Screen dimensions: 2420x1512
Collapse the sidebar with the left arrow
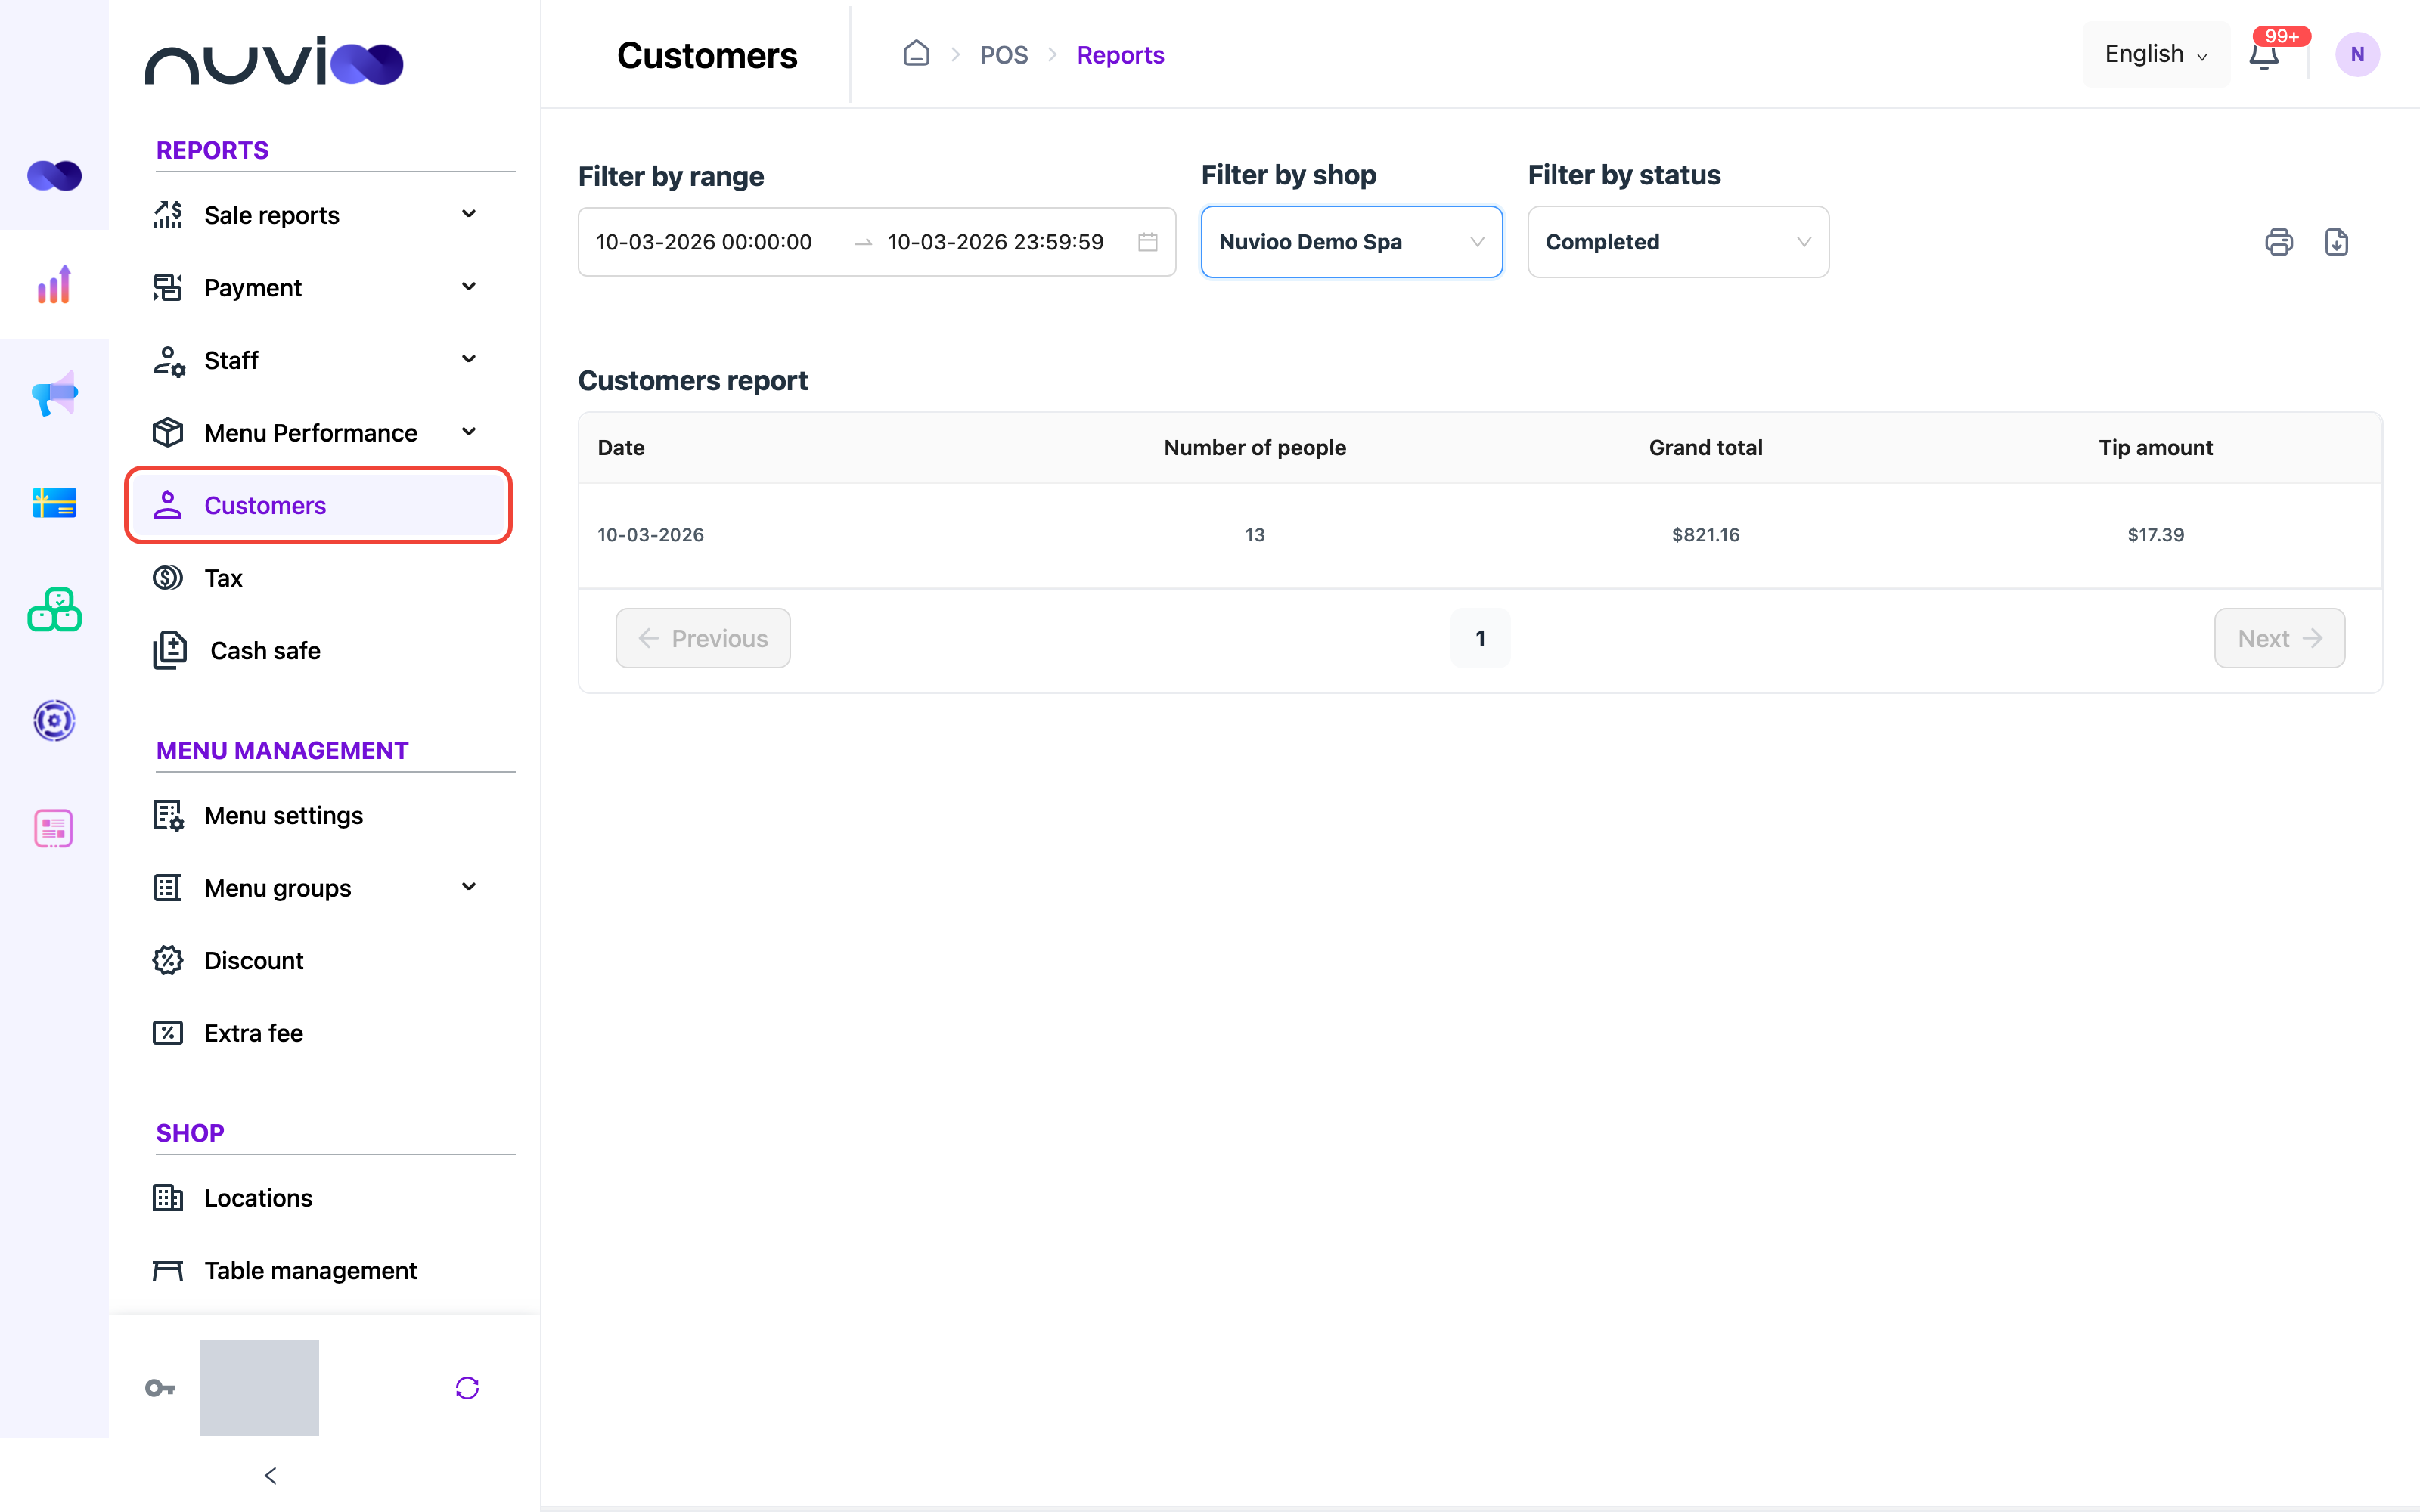pos(270,1475)
